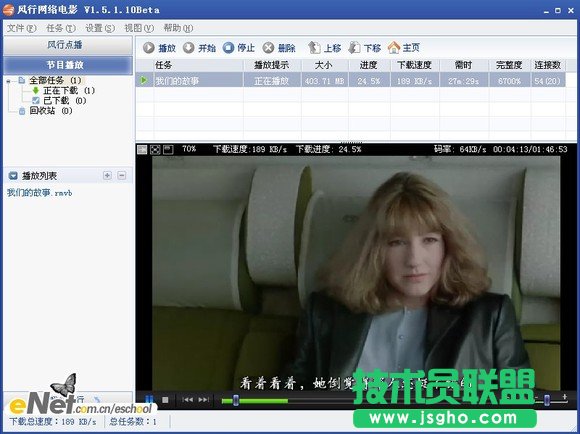580x434 pixels.
Task: Stop video with the square stop button
Action: [165, 400]
